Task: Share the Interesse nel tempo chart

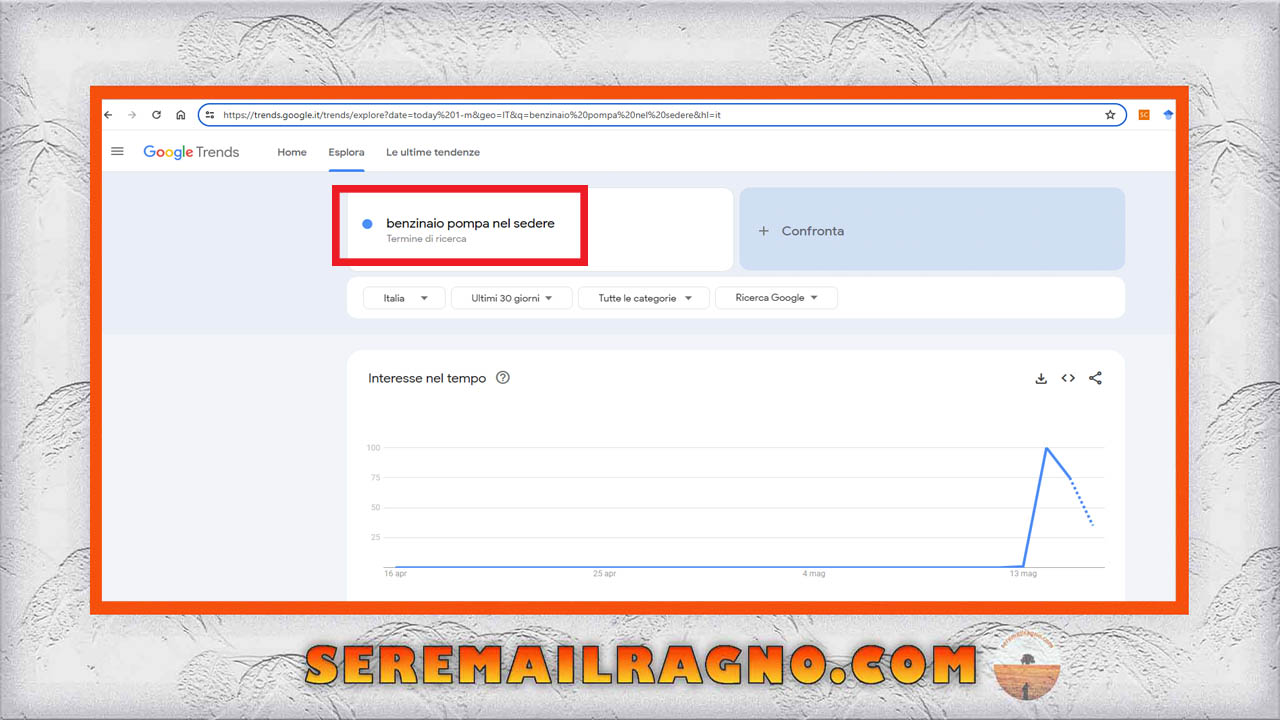Action: pos(1095,378)
